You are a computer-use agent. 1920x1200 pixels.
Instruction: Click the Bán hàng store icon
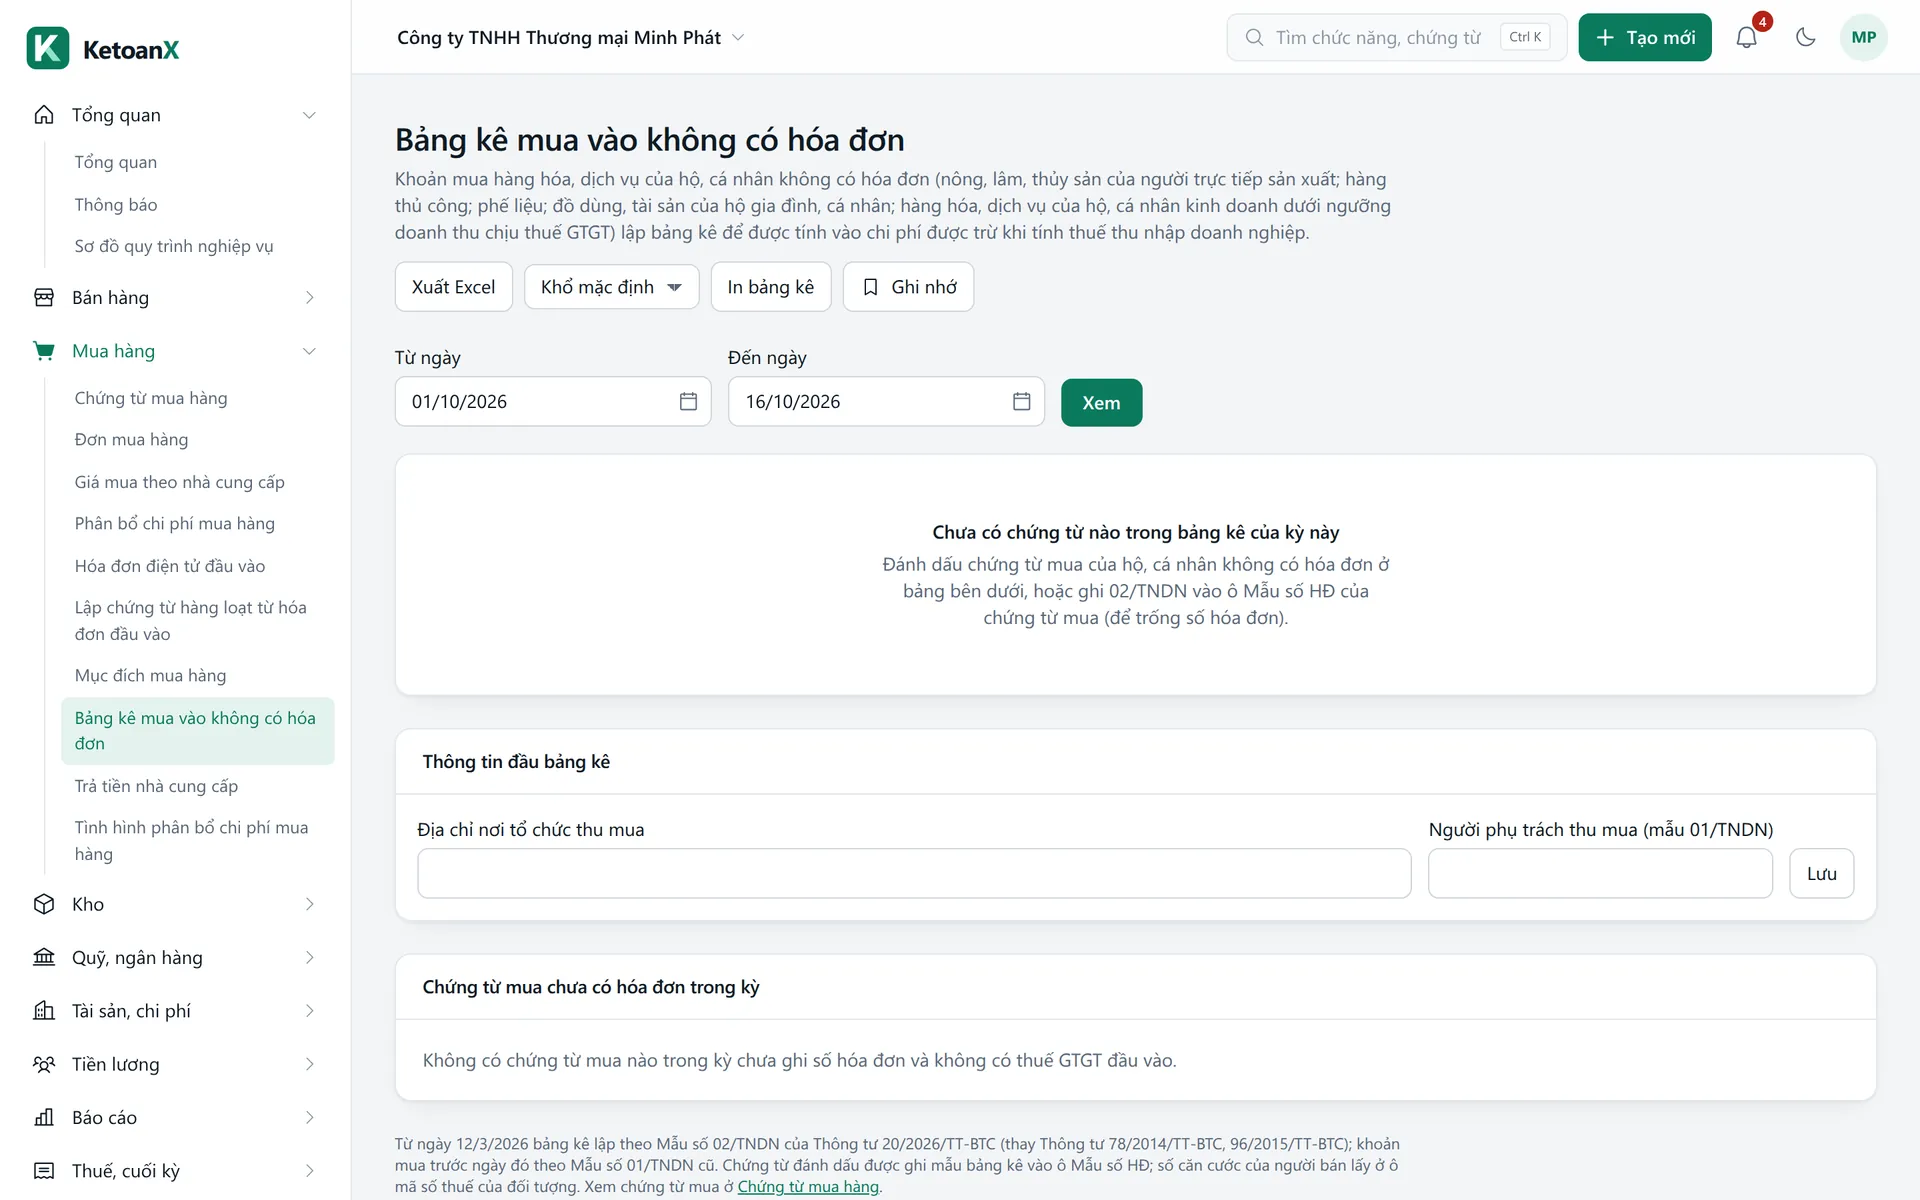[44, 298]
